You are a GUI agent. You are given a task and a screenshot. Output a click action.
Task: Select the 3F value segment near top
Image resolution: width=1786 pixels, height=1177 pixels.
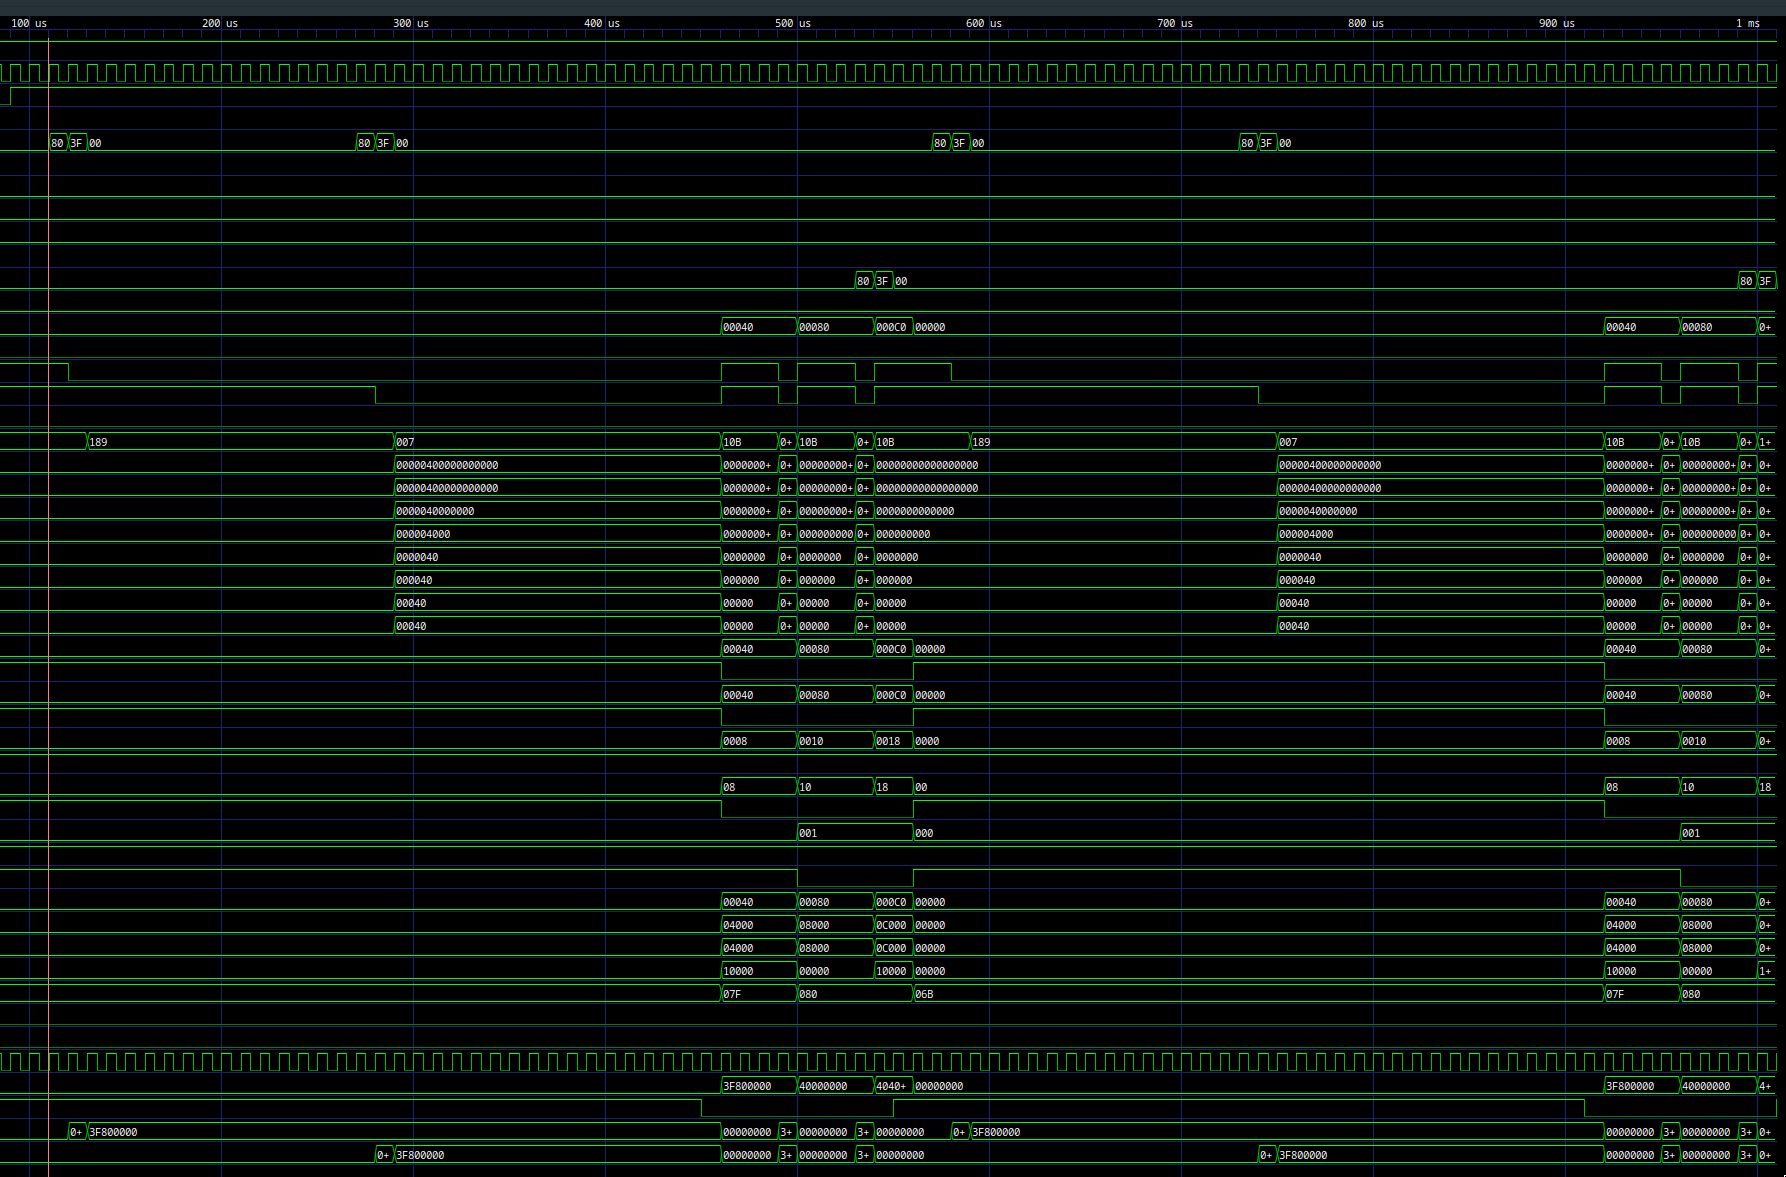(x=76, y=142)
